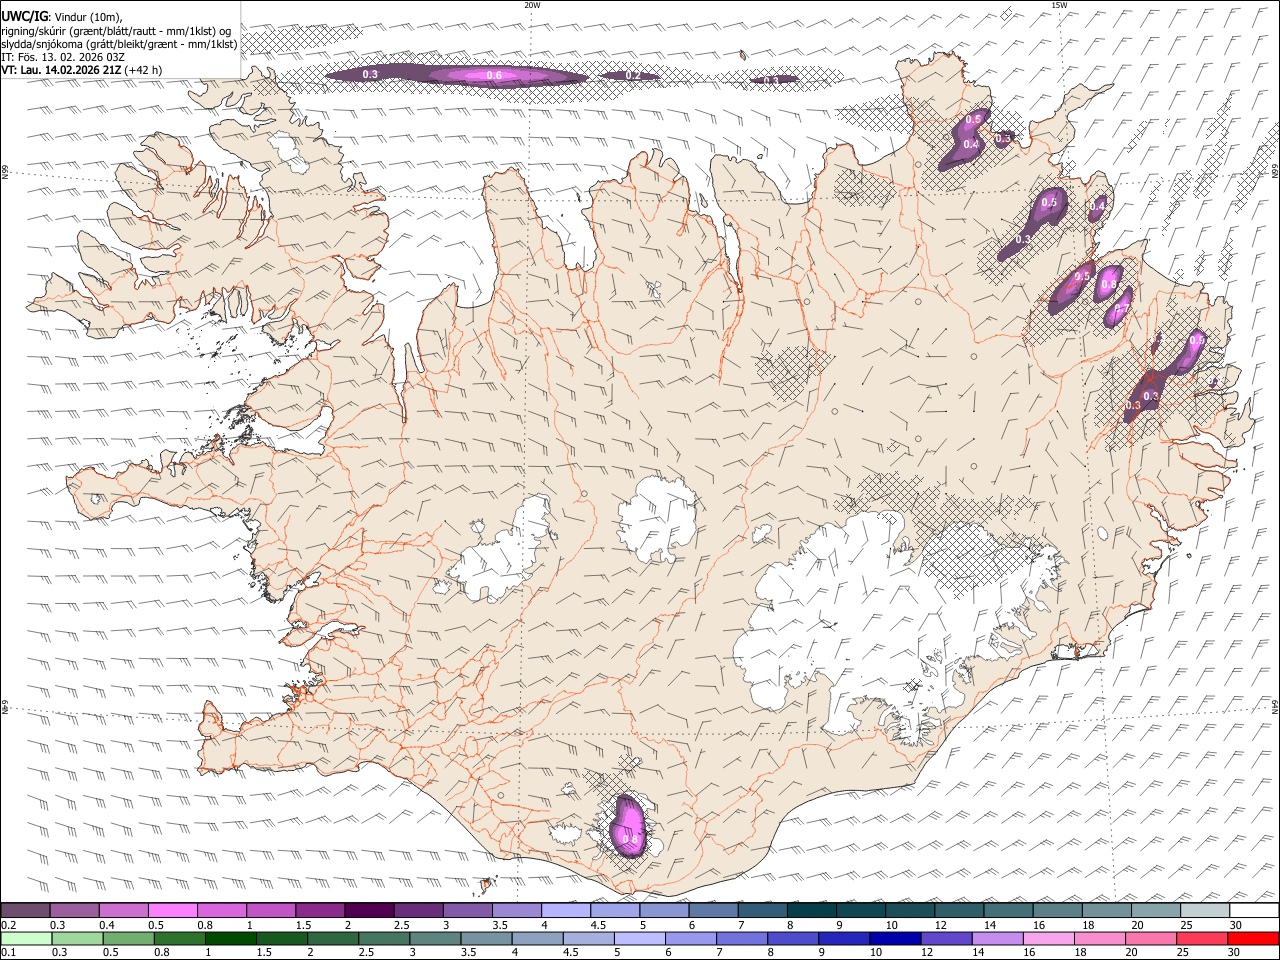Screen dimensions: 1280x960
Task: Click the 'UWC/IG' title text
Action: 24,16
